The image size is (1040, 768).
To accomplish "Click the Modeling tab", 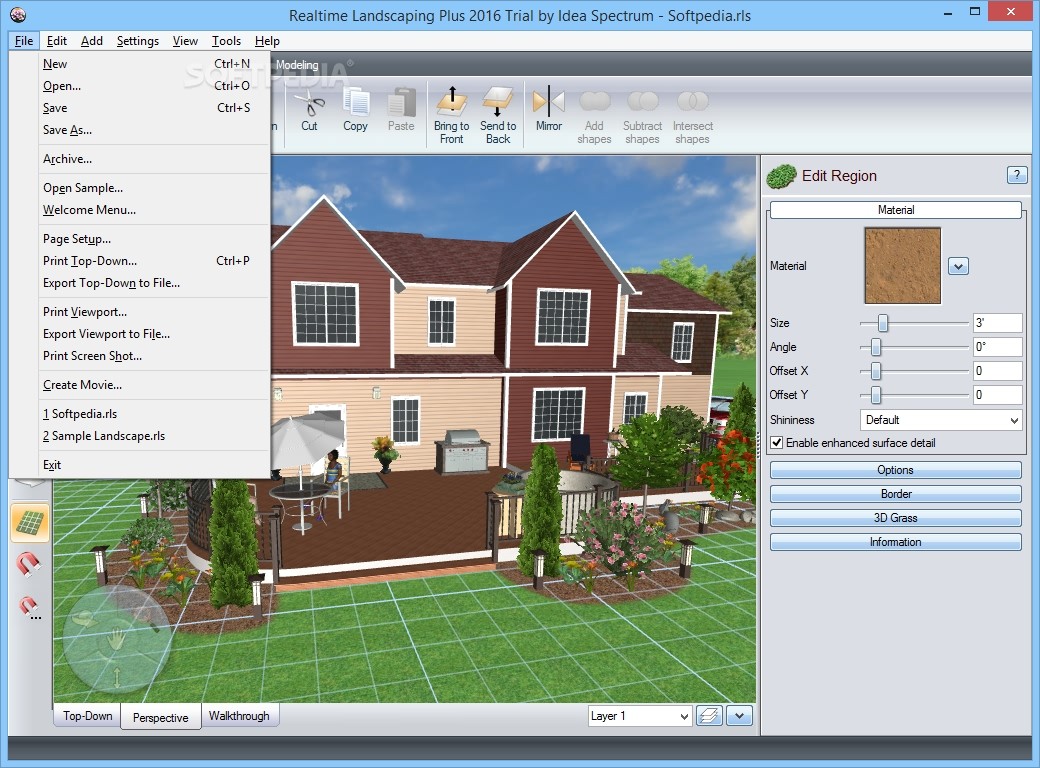I will coord(297,65).
